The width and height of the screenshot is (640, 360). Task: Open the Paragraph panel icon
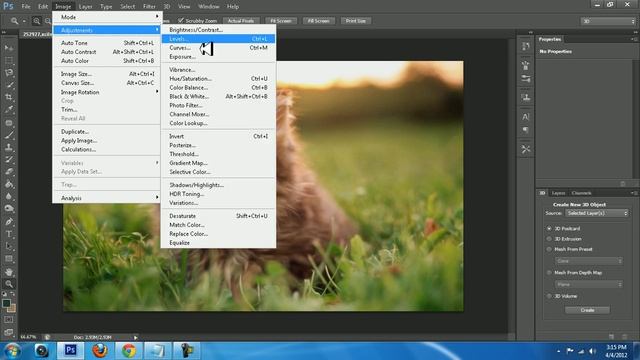click(x=526, y=130)
